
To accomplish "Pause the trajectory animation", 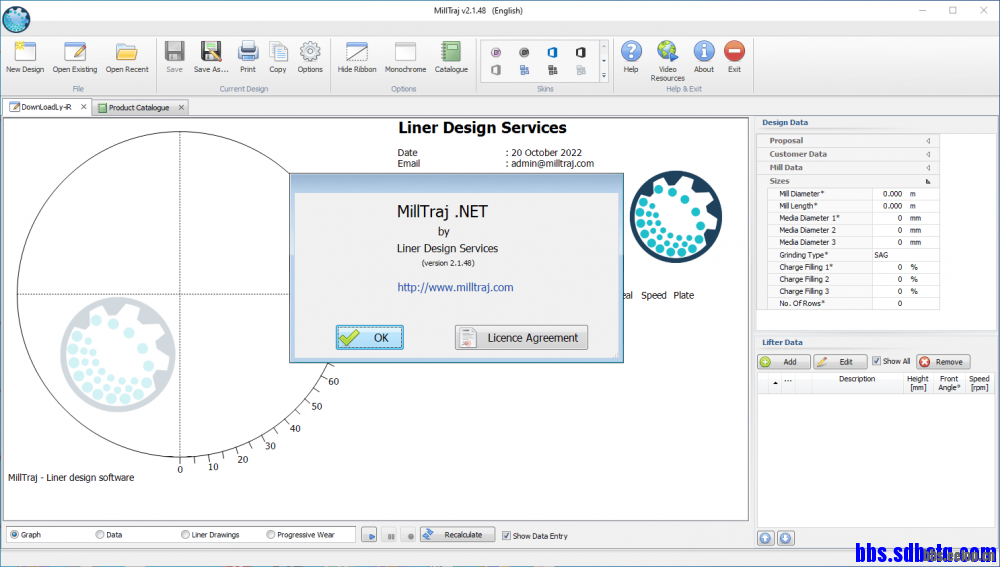I will (x=390, y=536).
